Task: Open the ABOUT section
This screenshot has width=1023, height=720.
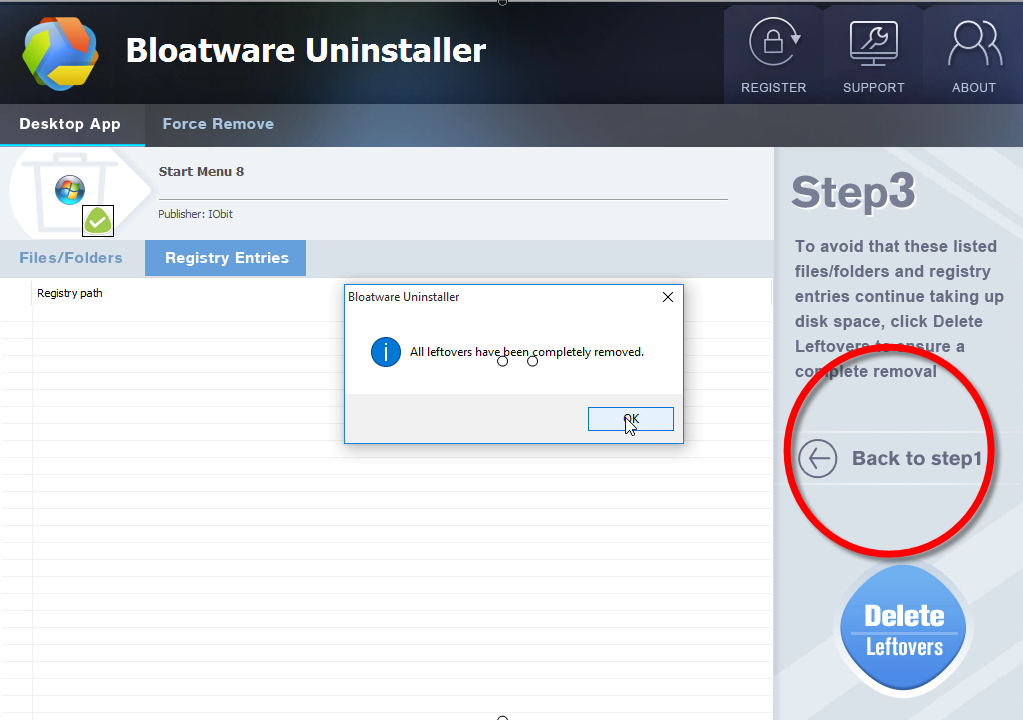Action: point(973,55)
